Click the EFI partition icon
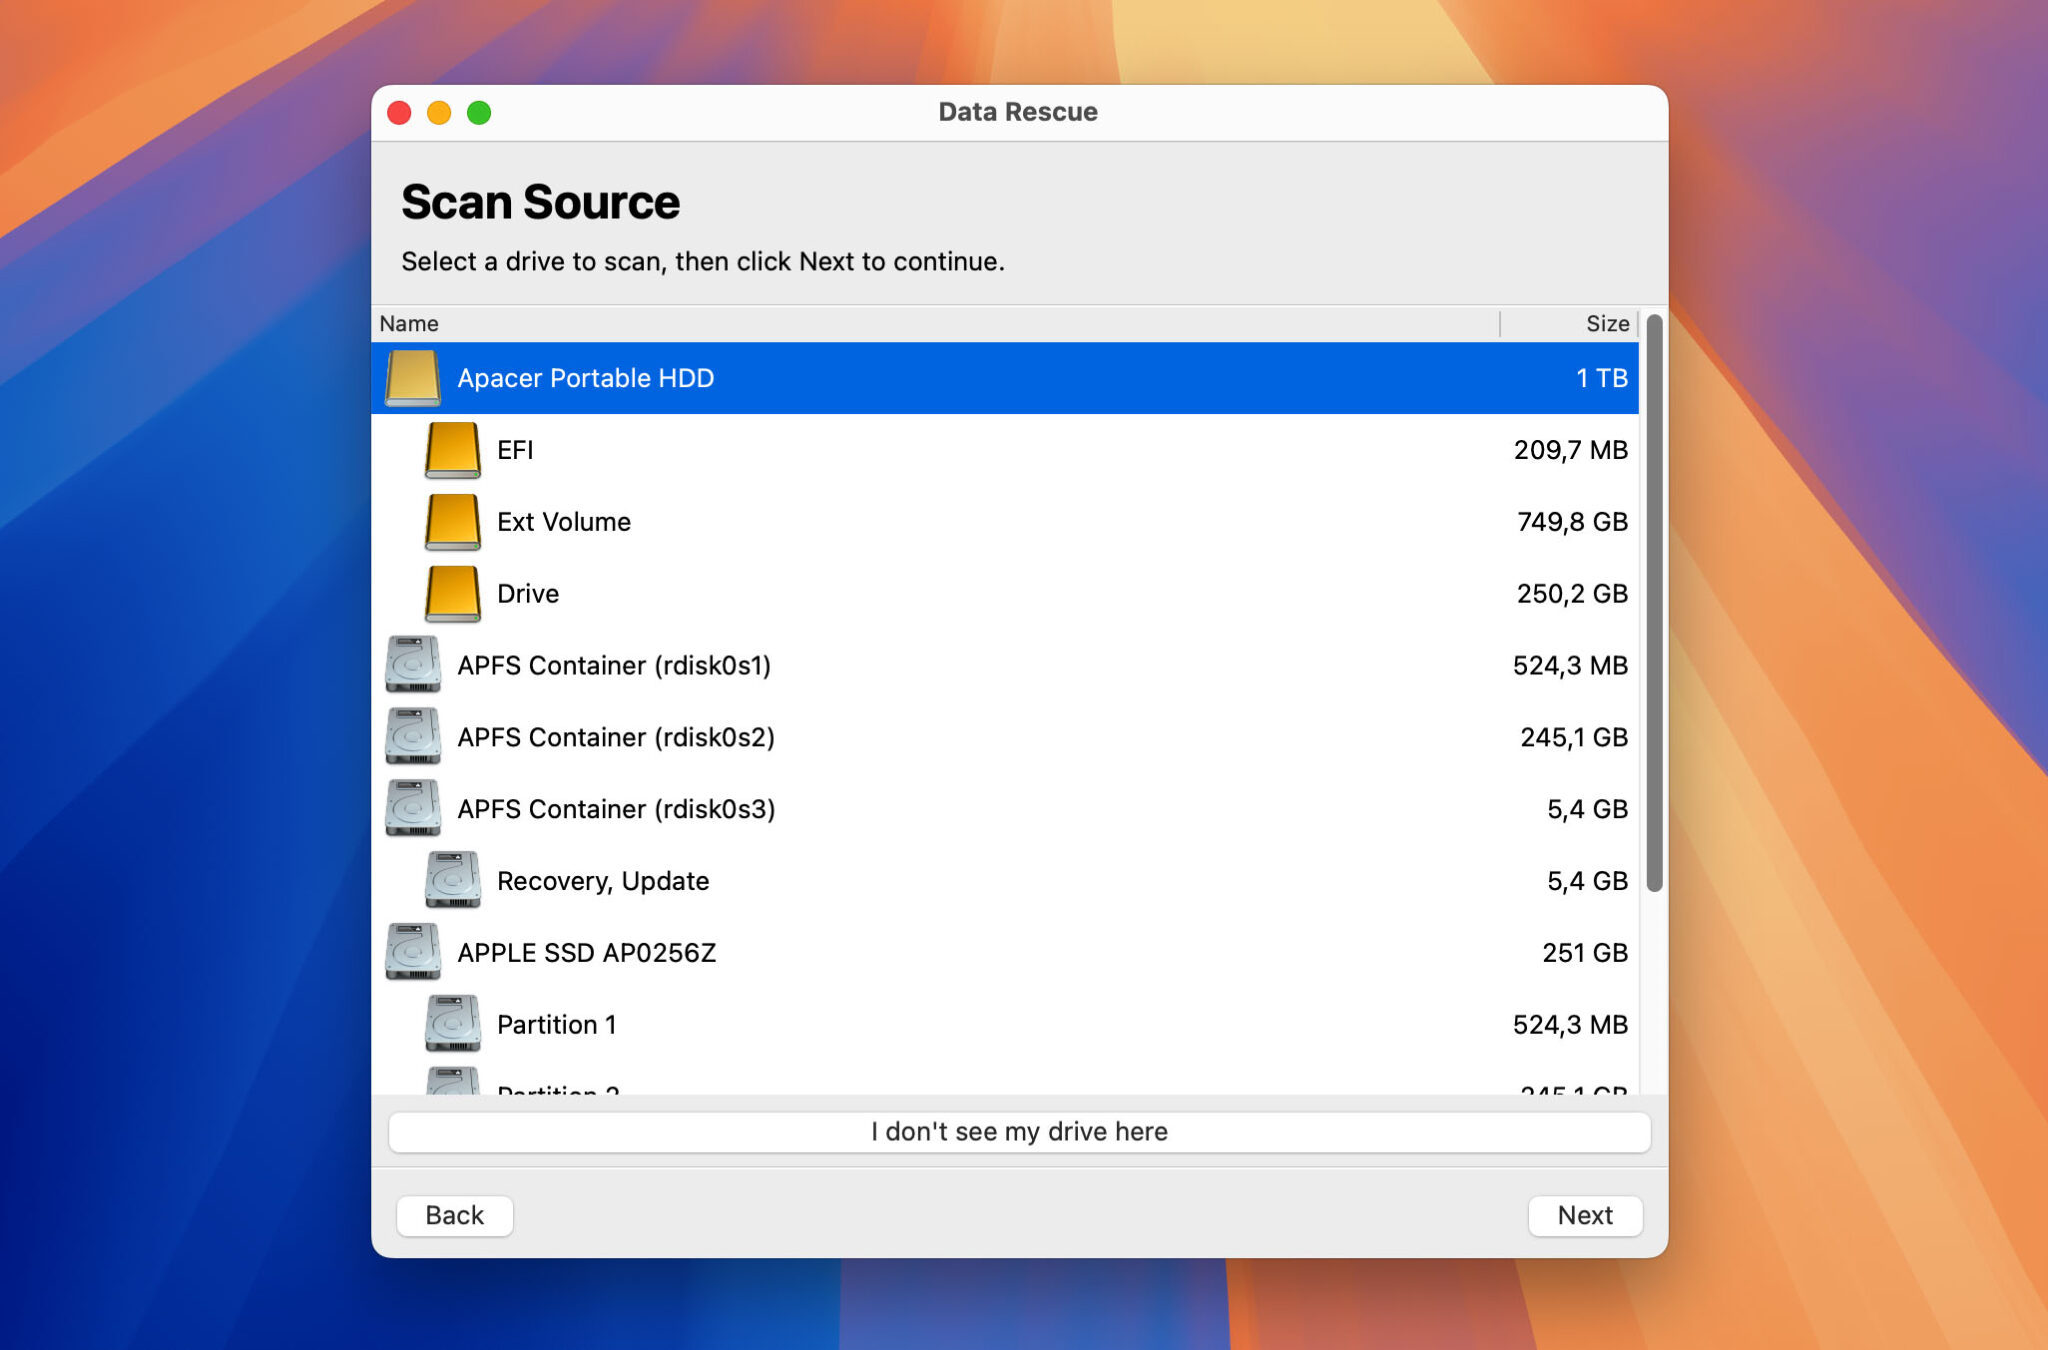Screen dimensions: 2048x1350 (451, 450)
